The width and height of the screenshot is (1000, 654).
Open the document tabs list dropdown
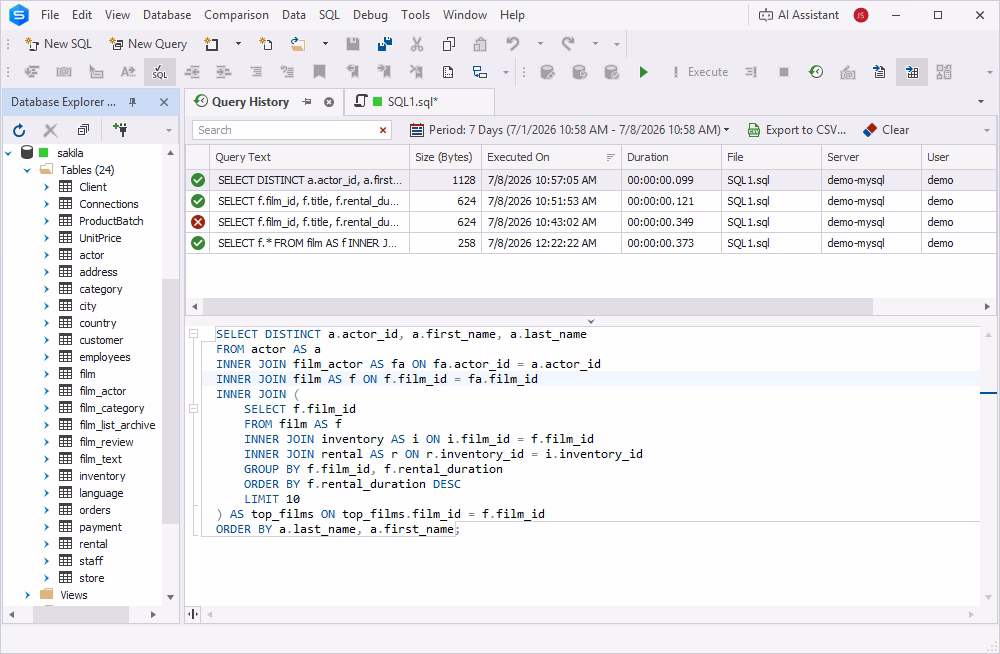click(x=981, y=102)
